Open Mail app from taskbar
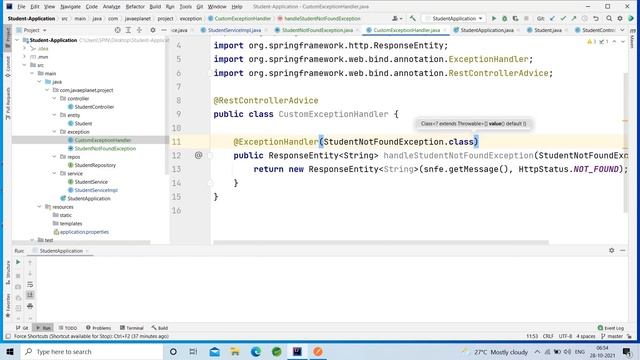The height and width of the screenshot is (360, 640). tap(214, 351)
